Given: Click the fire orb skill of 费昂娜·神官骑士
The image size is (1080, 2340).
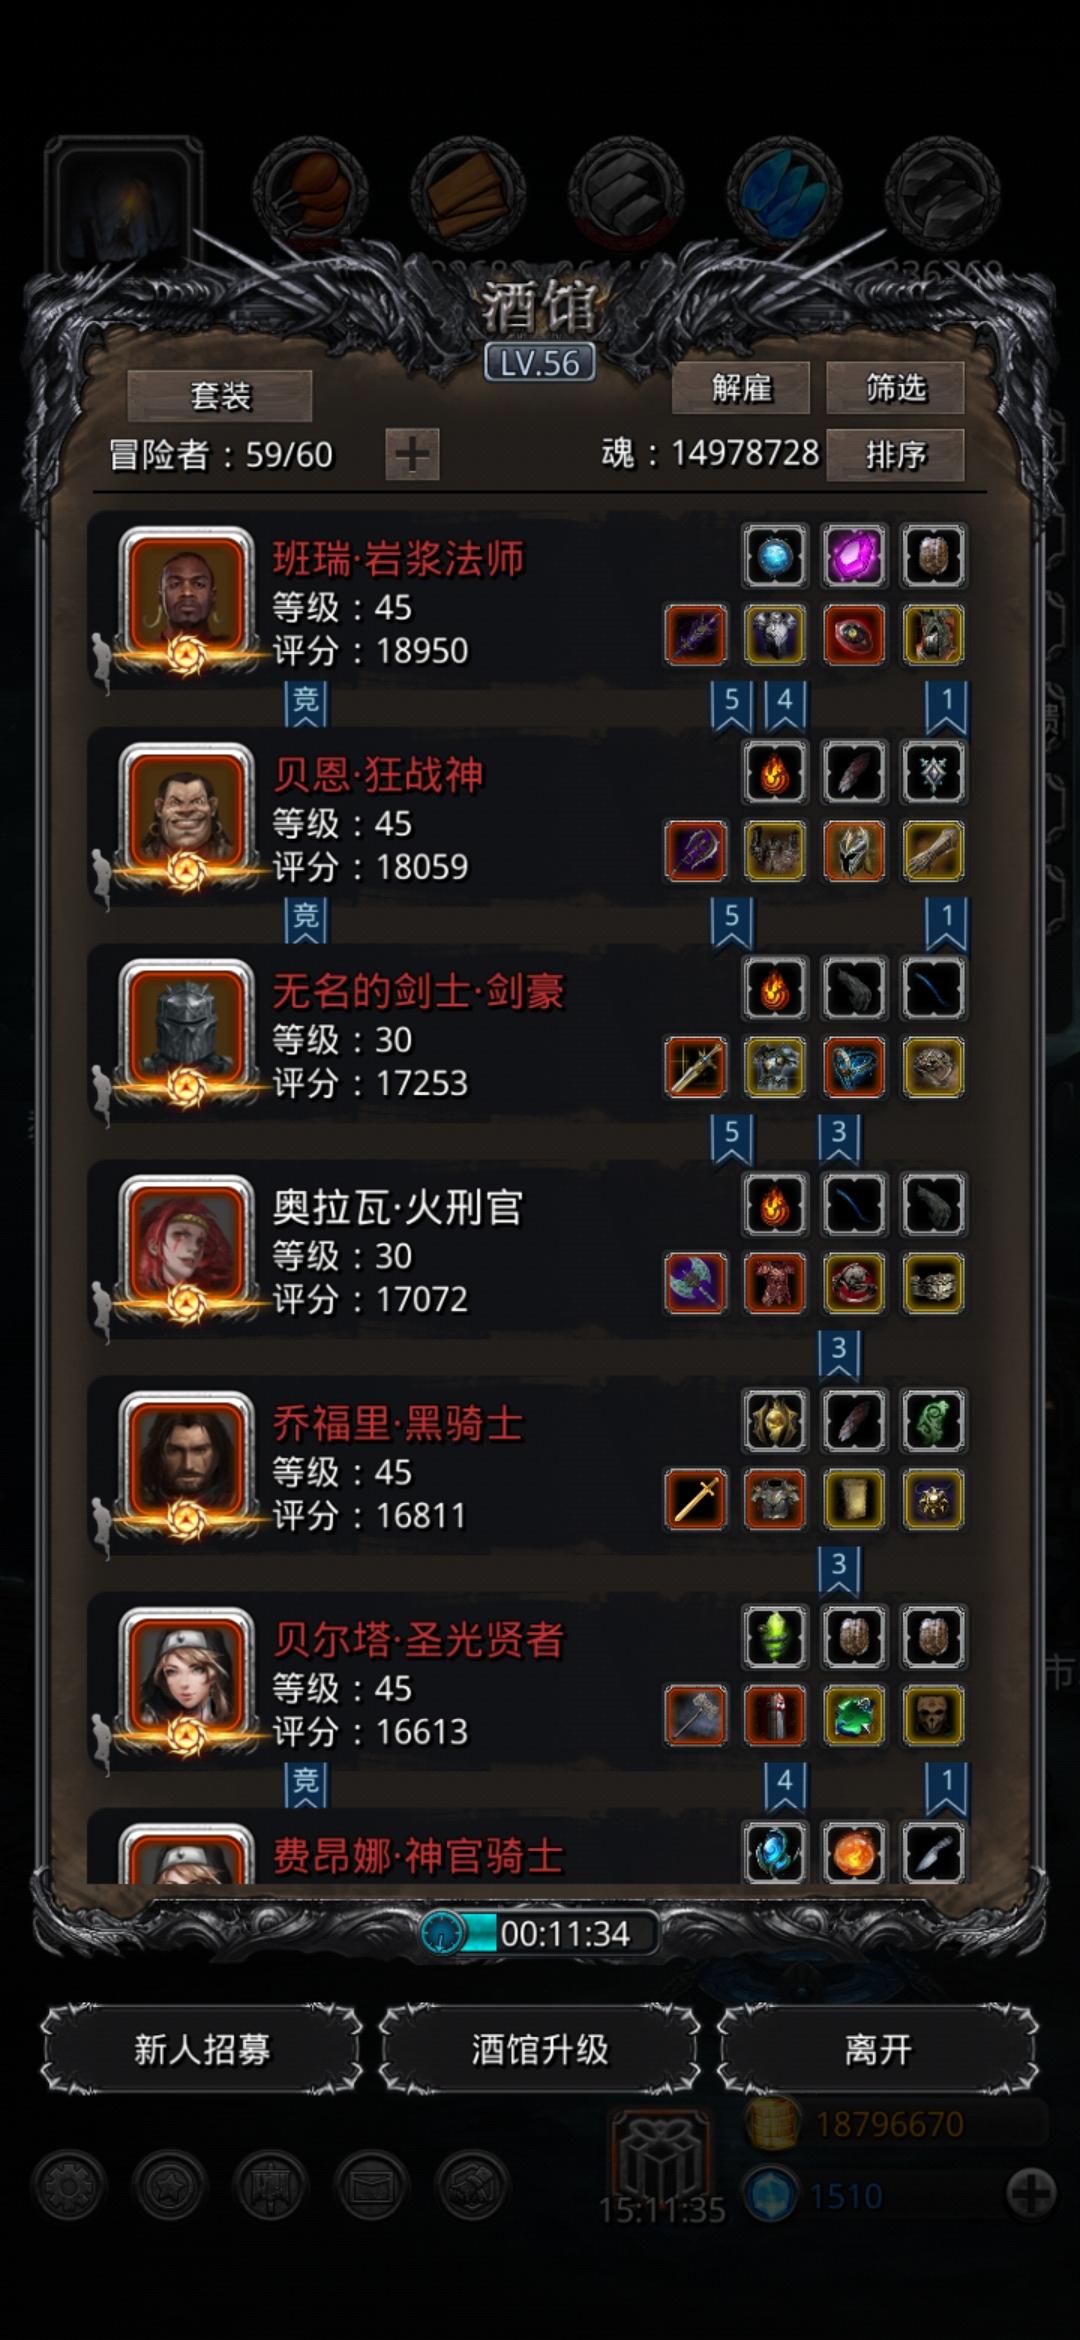Looking at the screenshot, I should pos(854,1853).
